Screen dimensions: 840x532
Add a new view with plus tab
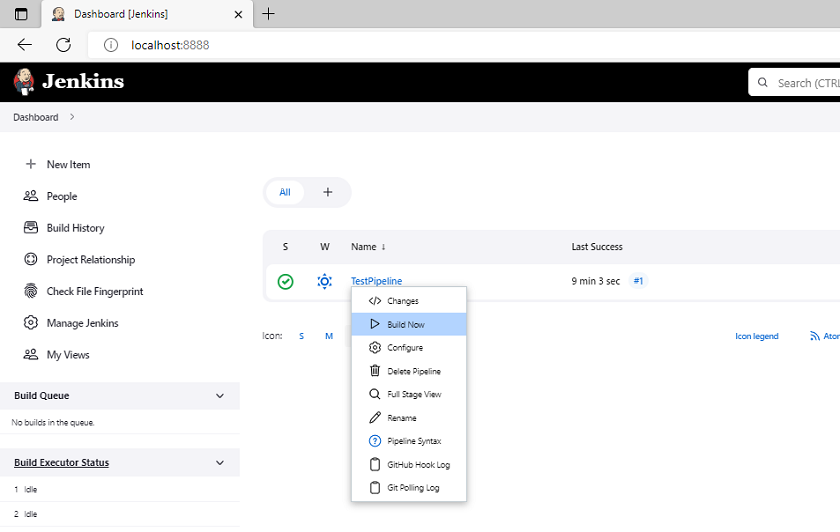pos(327,192)
